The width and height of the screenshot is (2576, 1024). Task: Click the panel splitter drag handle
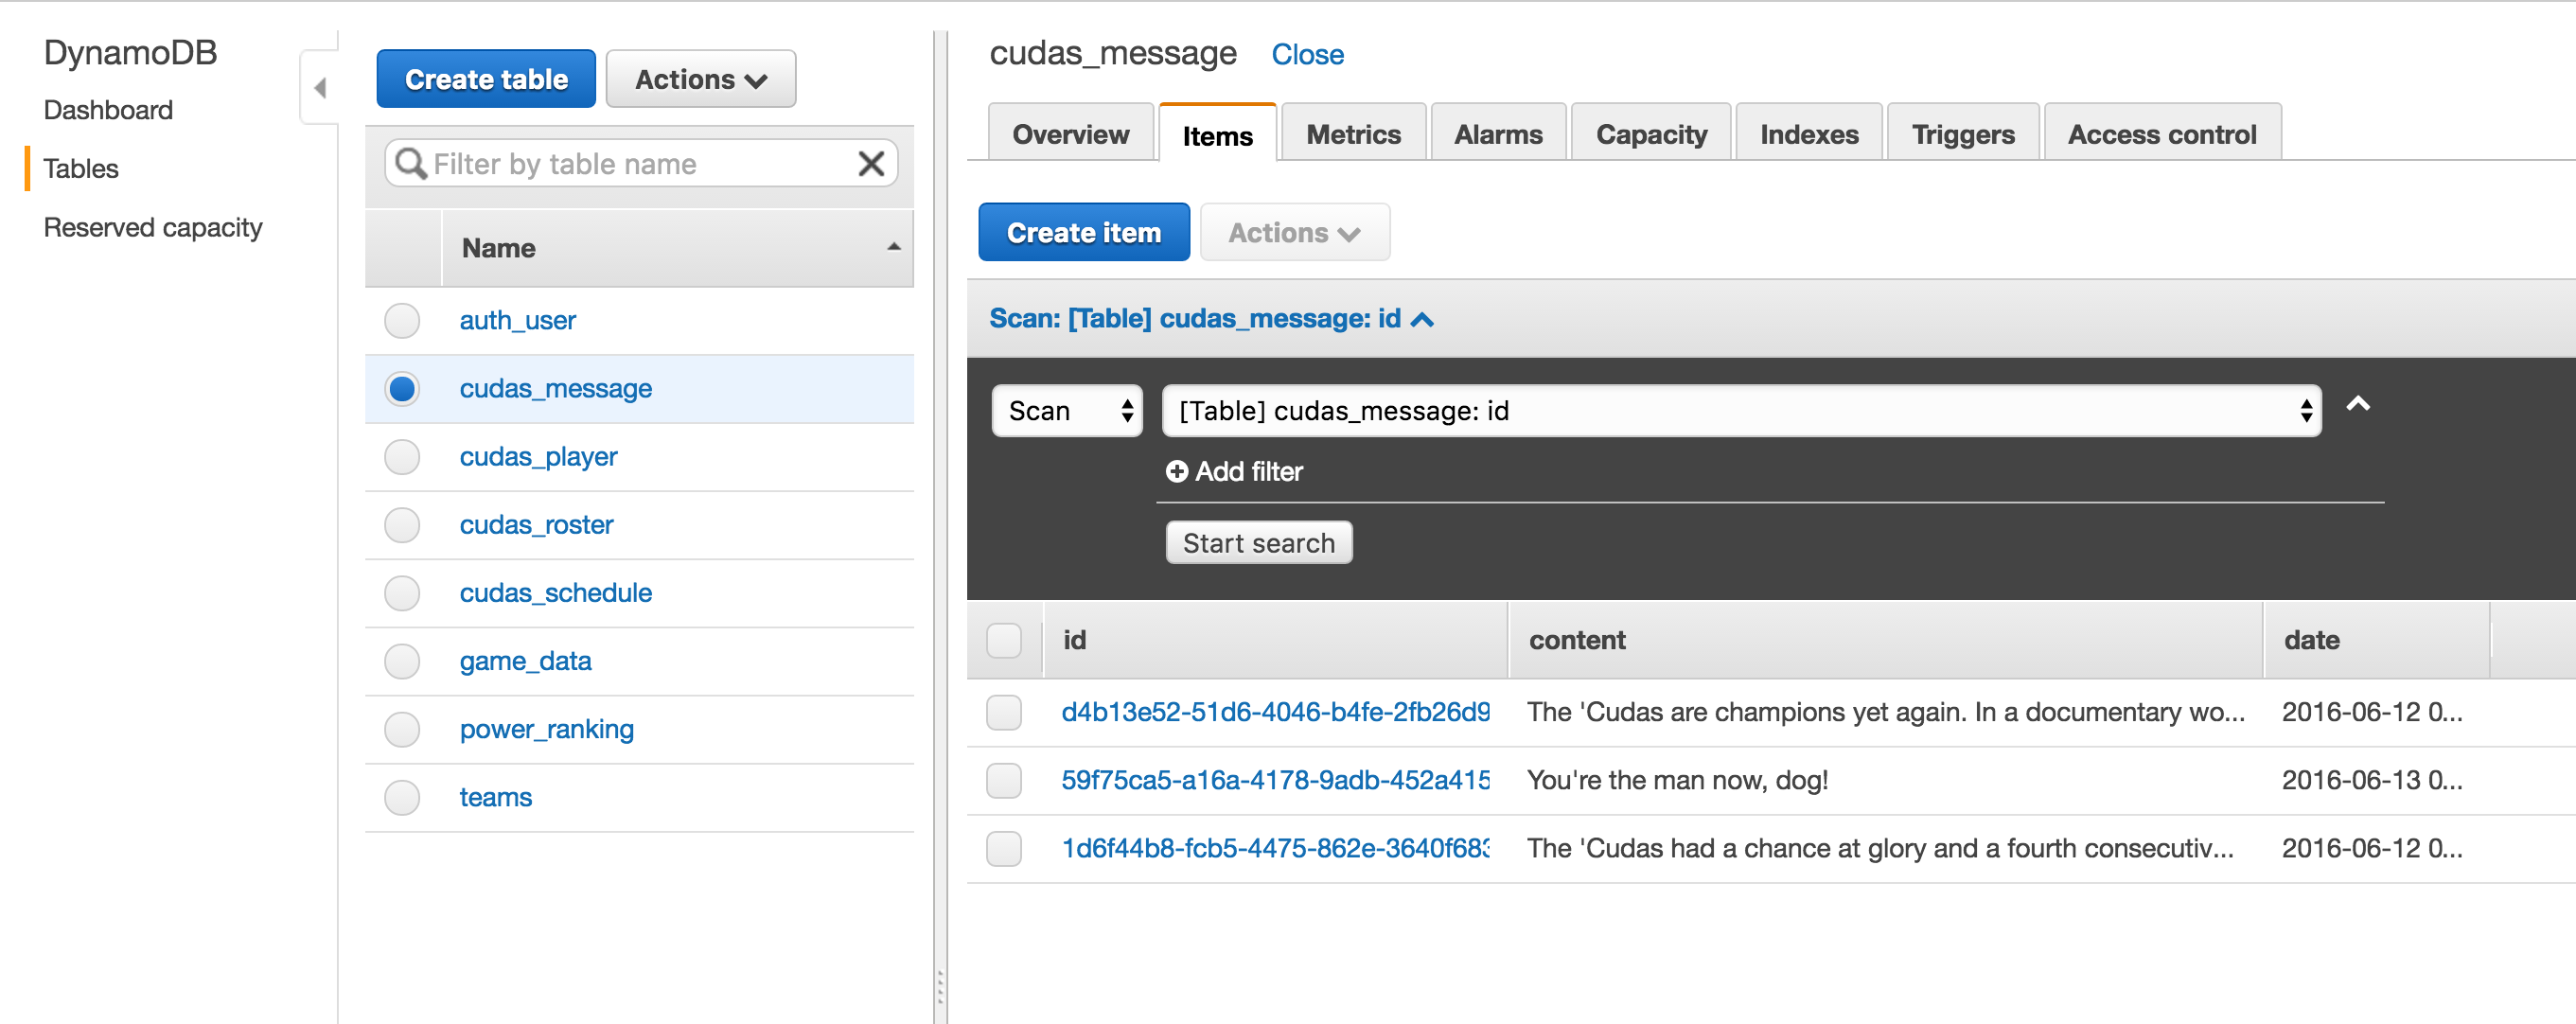click(x=940, y=987)
